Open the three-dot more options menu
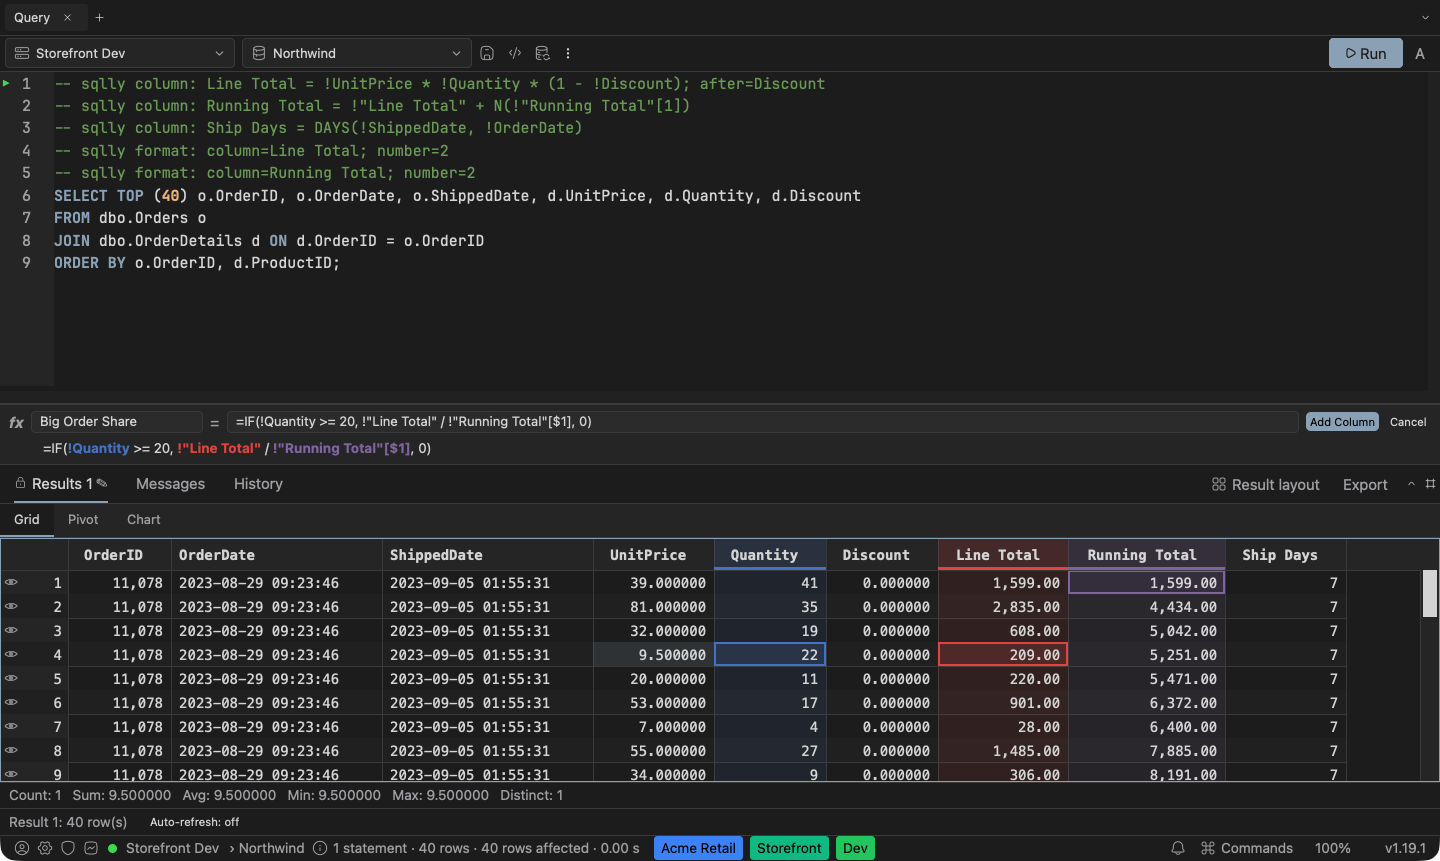 tap(568, 53)
